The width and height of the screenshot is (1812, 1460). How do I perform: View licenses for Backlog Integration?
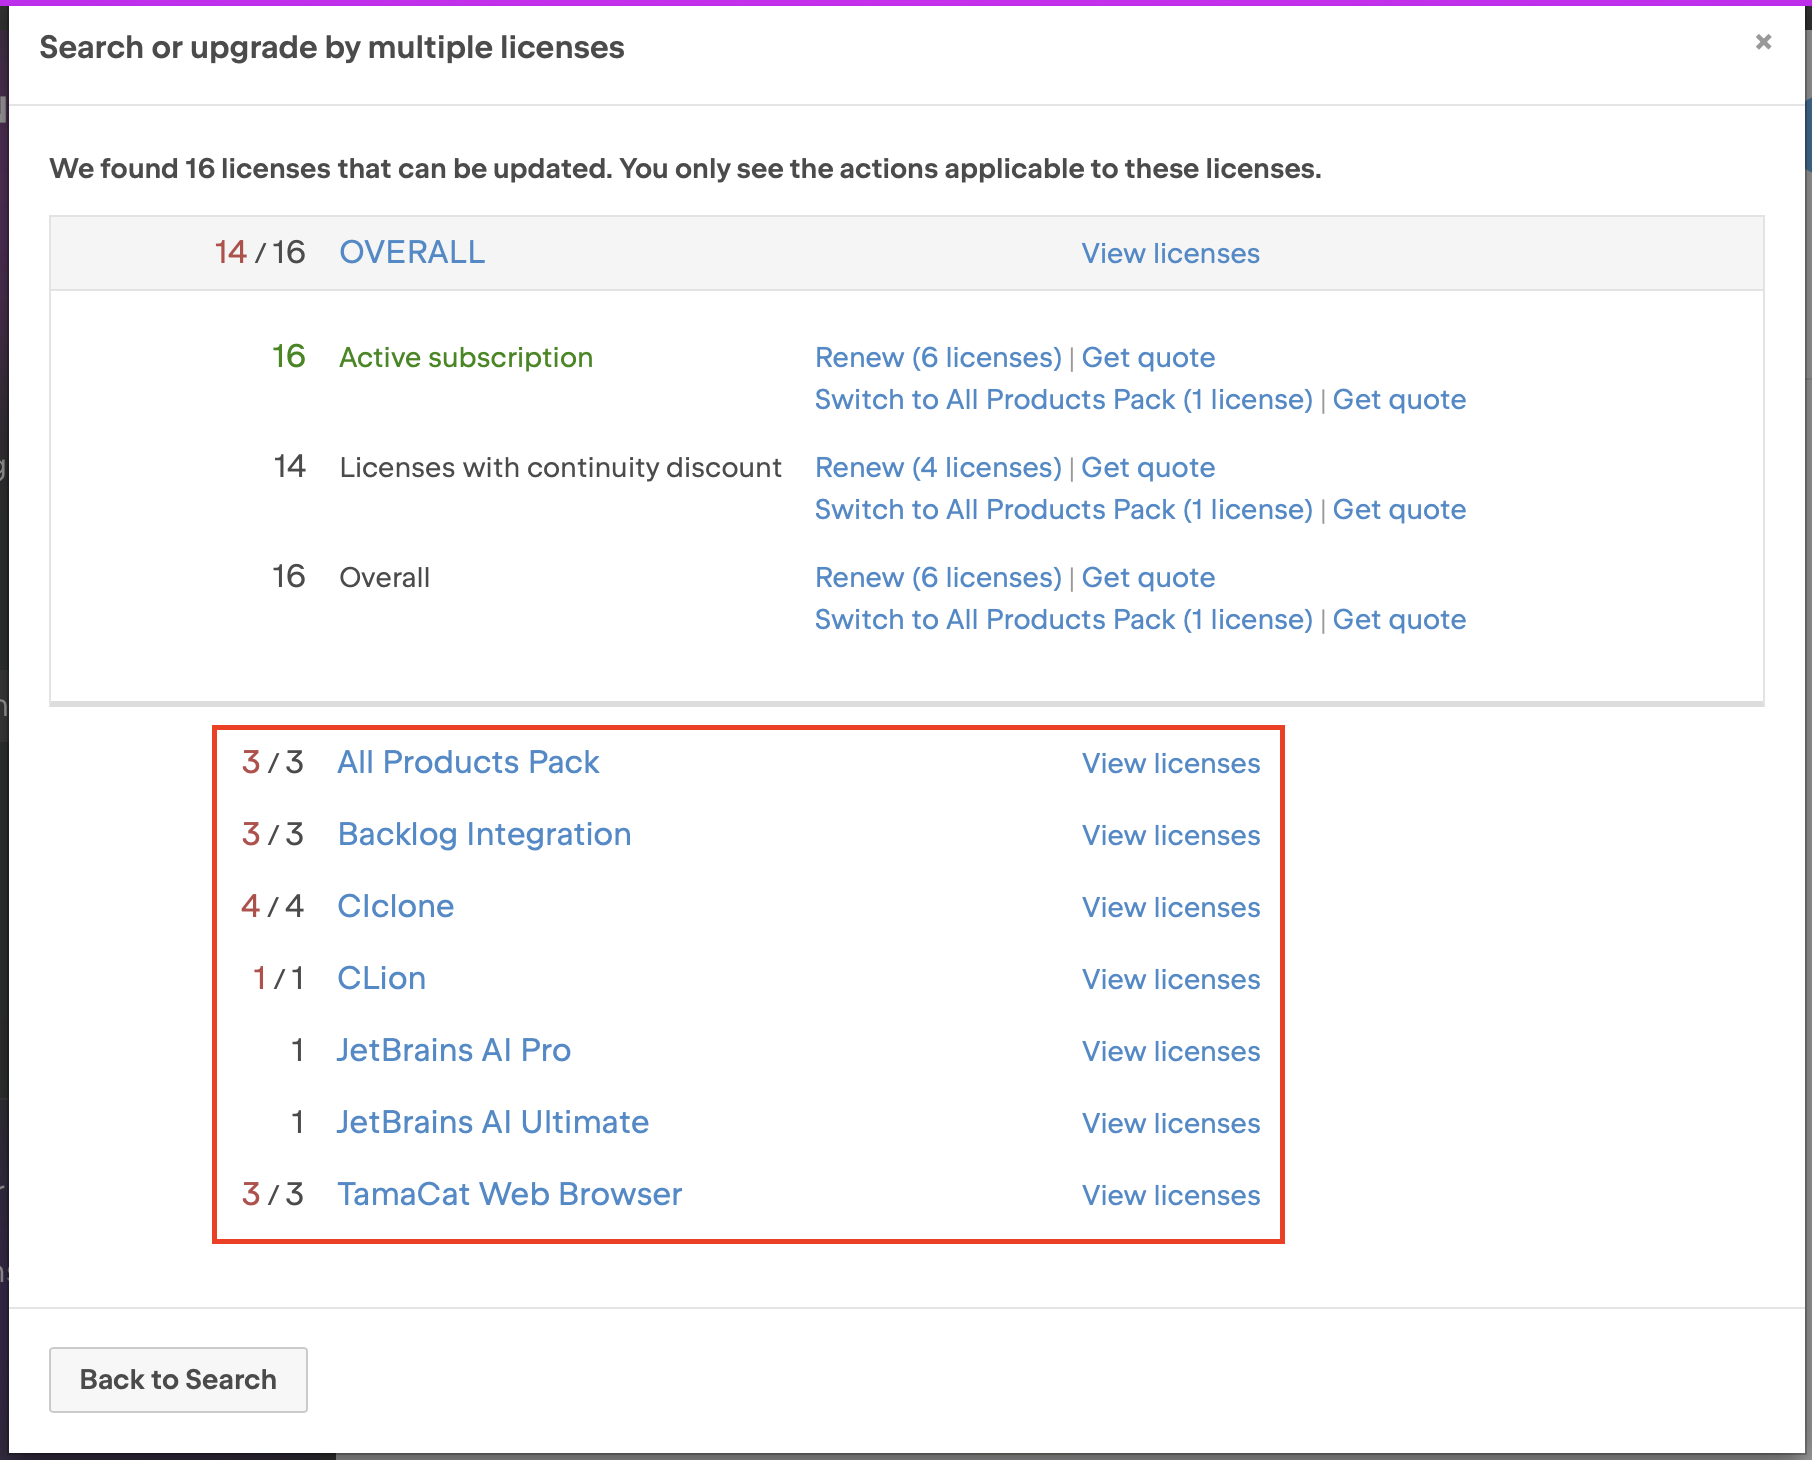coord(1171,835)
